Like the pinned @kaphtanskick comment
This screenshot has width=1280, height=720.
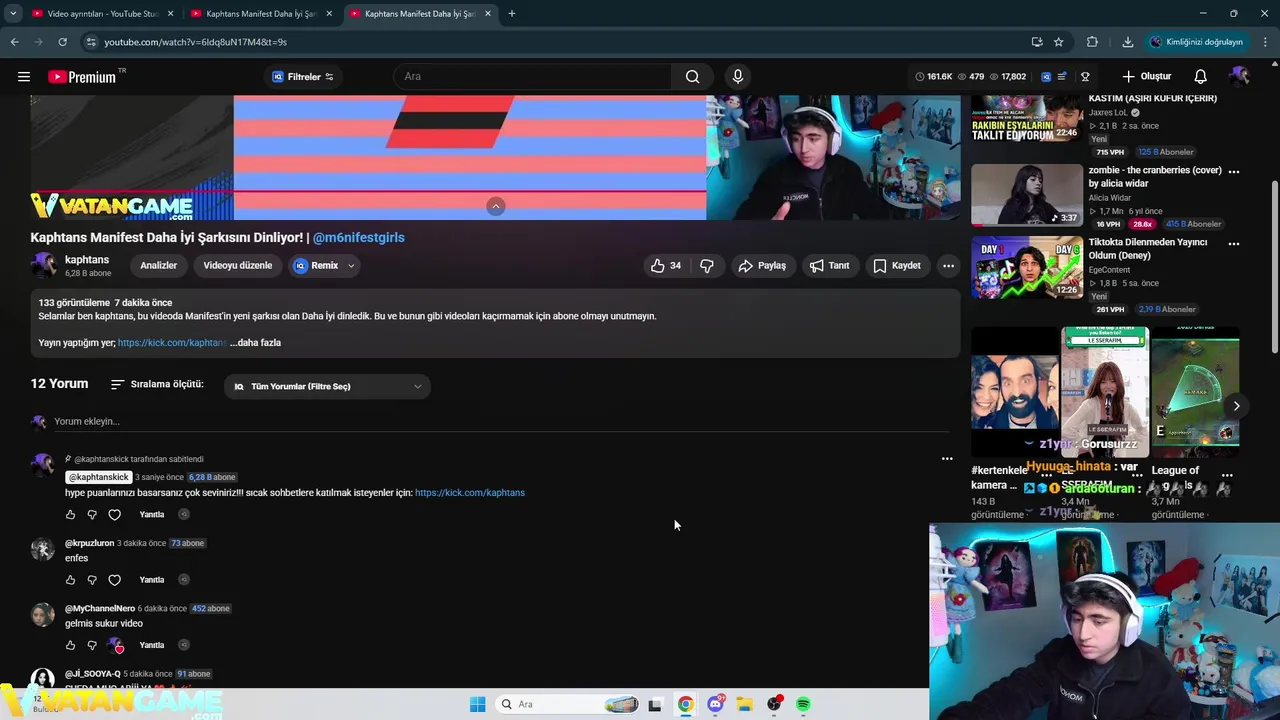pos(70,515)
